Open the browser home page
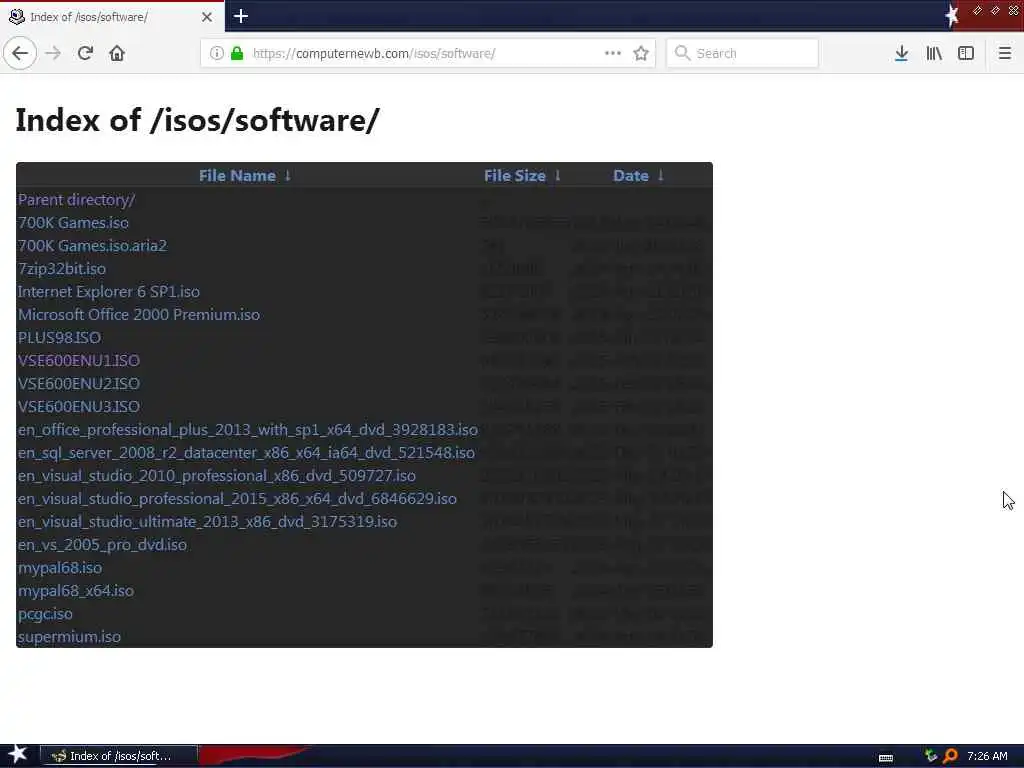The height and width of the screenshot is (768, 1024). click(x=117, y=53)
